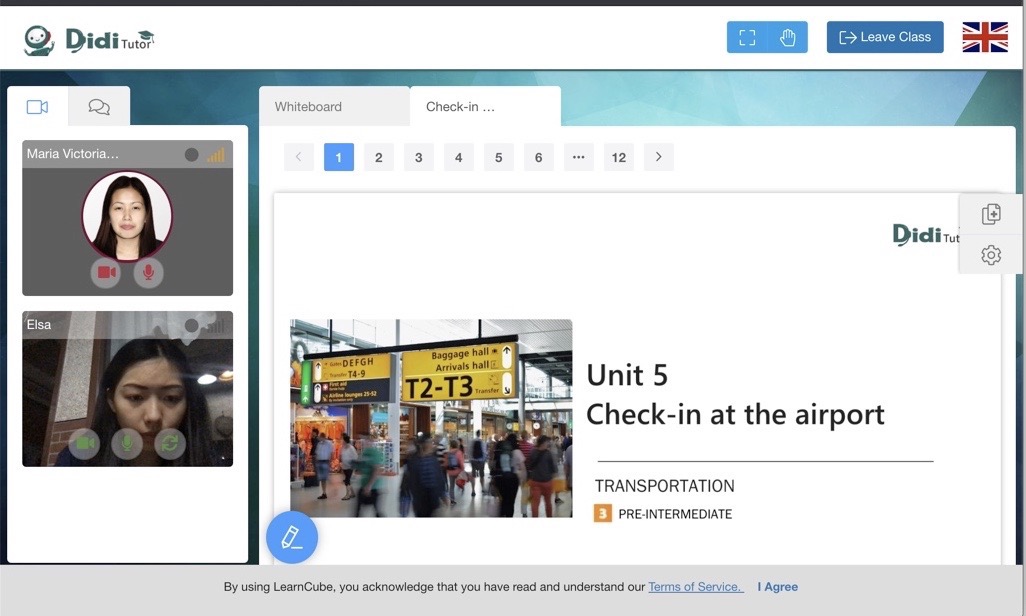The width and height of the screenshot is (1026, 616).
Task: Select the "Check-in at the airport" text
Action: tap(735, 414)
